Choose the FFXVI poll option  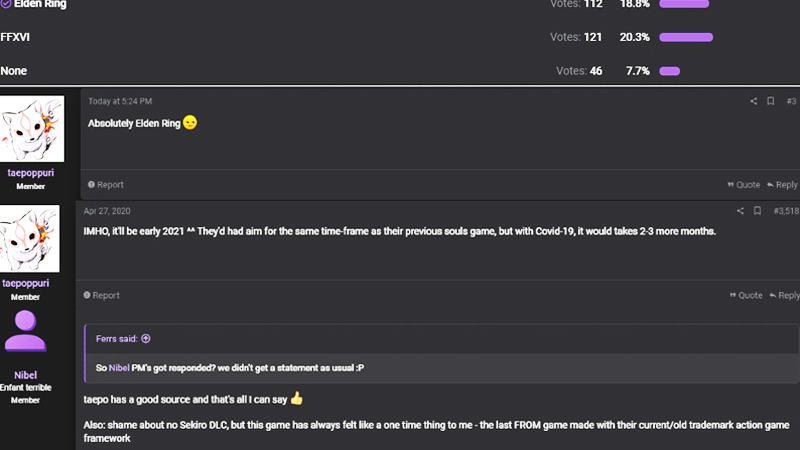[13, 37]
